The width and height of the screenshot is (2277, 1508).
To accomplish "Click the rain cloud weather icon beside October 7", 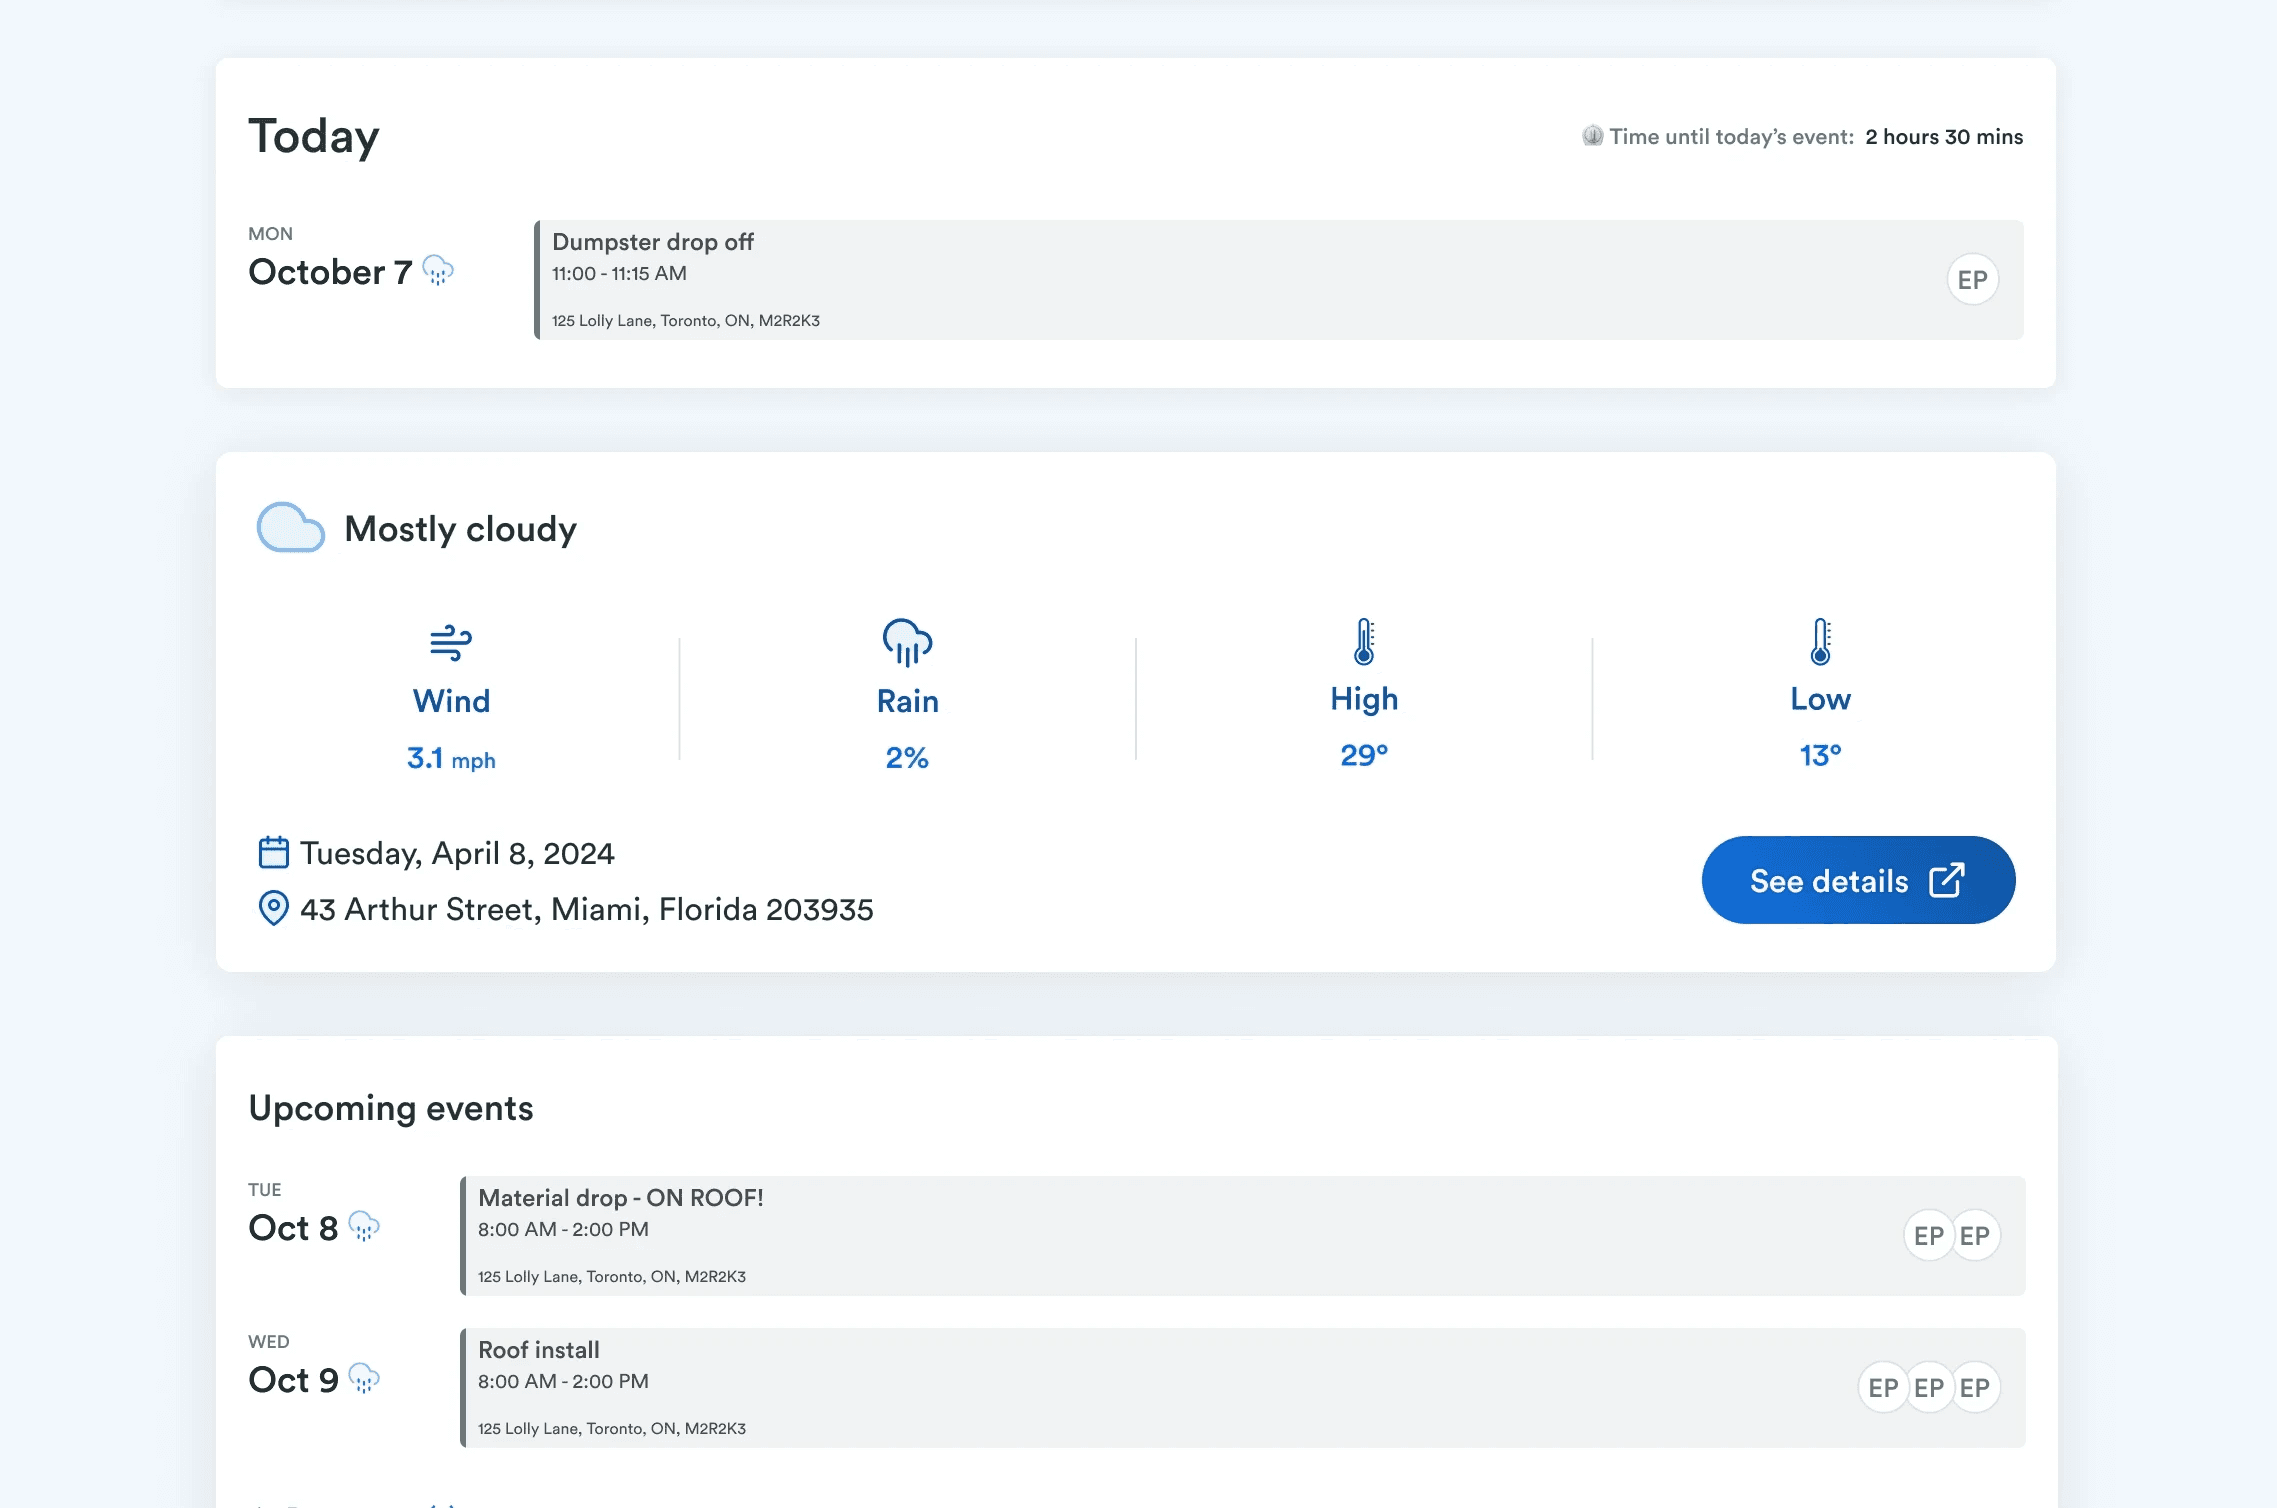I will coord(438,272).
